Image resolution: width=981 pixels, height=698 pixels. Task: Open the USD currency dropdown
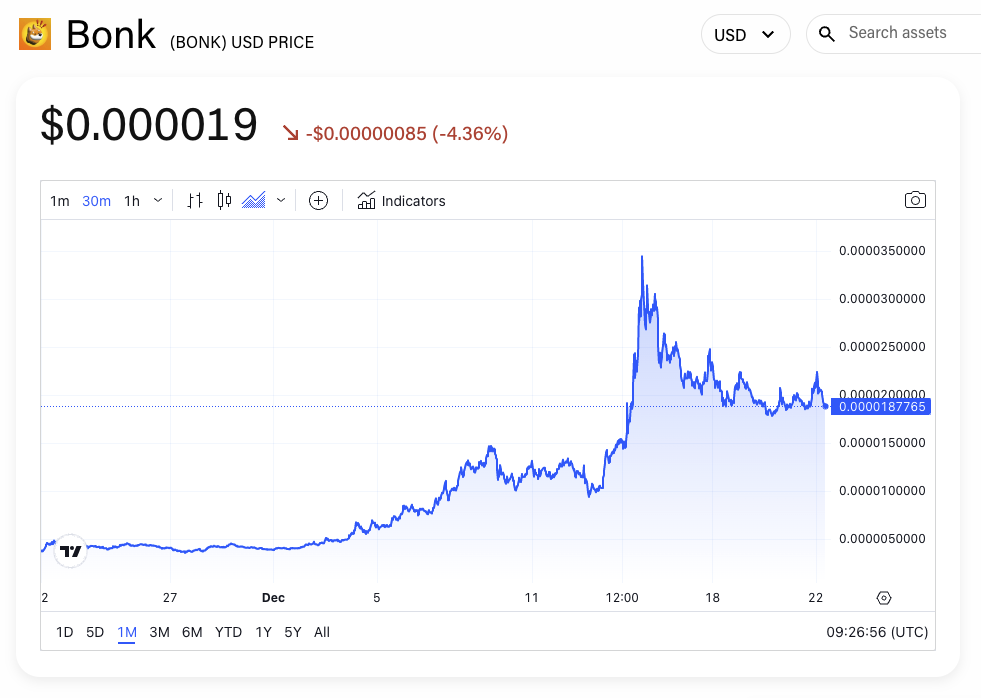pyautogui.click(x=745, y=34)
